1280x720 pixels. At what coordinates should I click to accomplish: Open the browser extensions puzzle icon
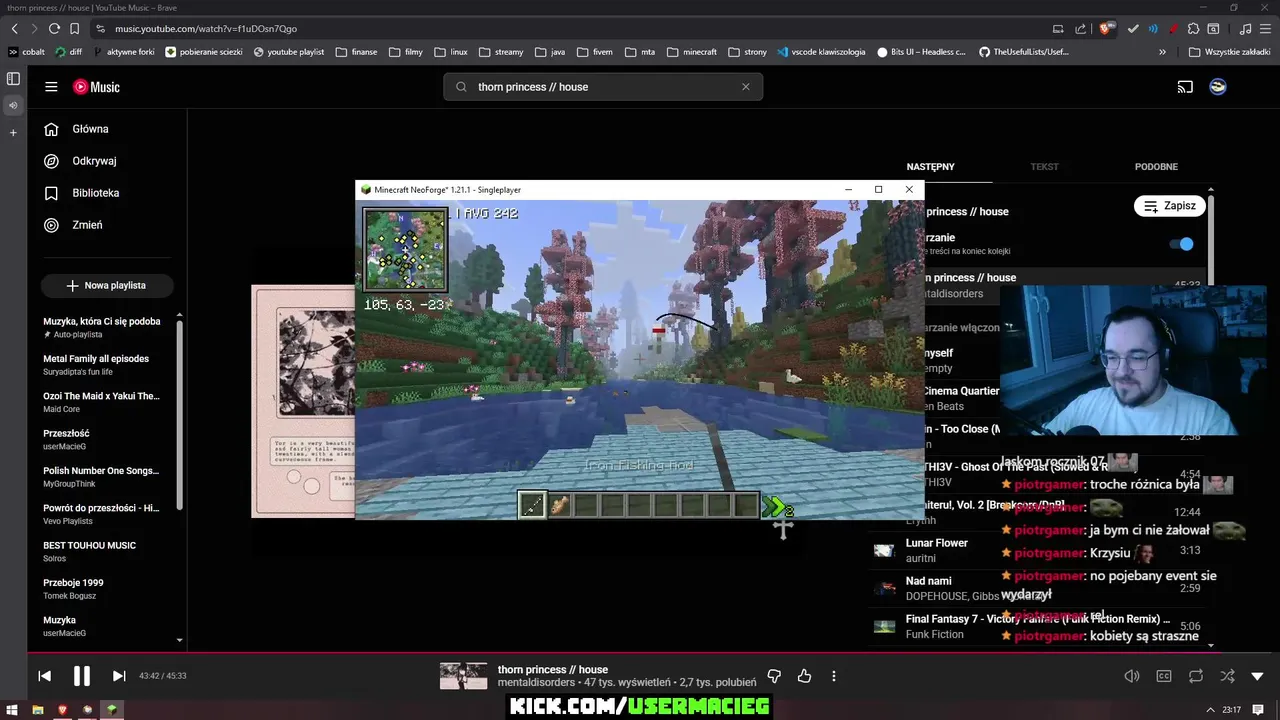point(1193,29)
